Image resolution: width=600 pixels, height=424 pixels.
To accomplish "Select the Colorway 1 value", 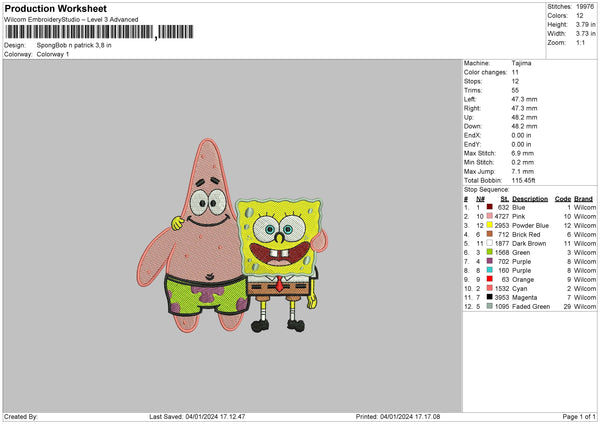I will tap(53, 54).
